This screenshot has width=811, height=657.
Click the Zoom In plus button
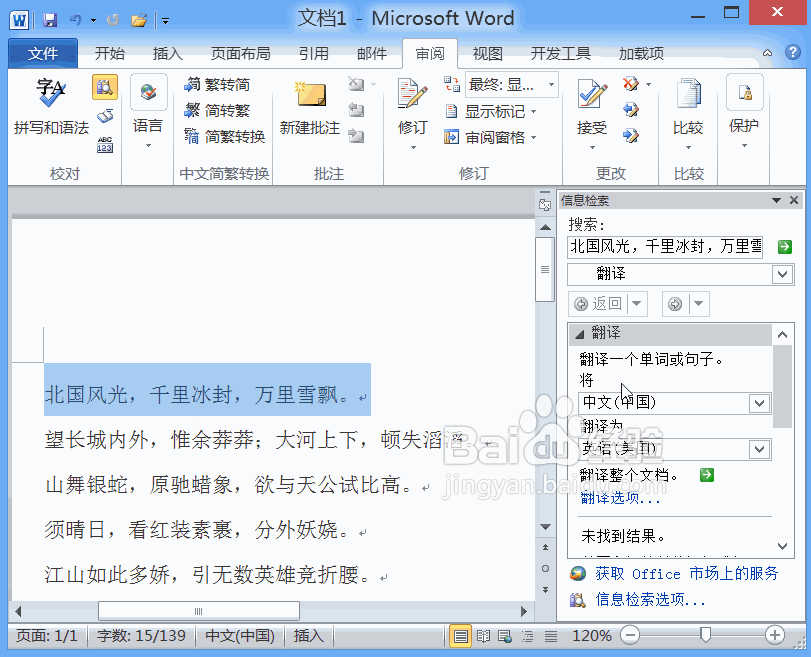point(775,635)
